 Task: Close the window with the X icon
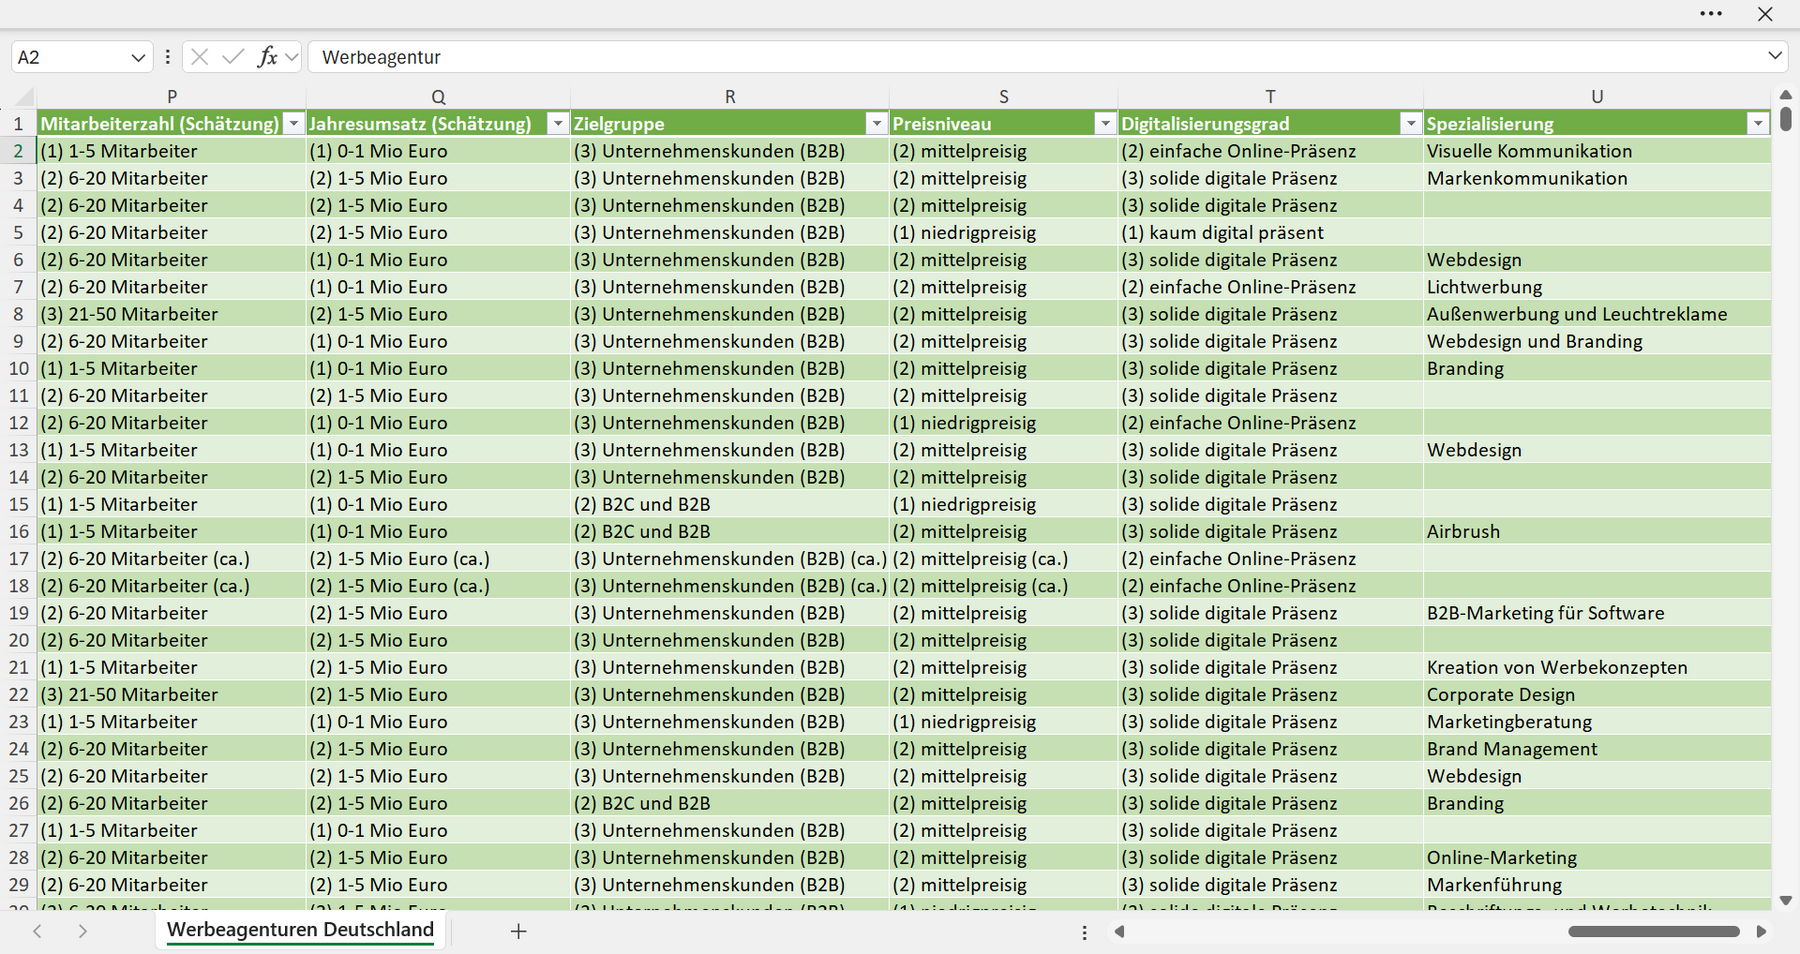point(1765,14)
